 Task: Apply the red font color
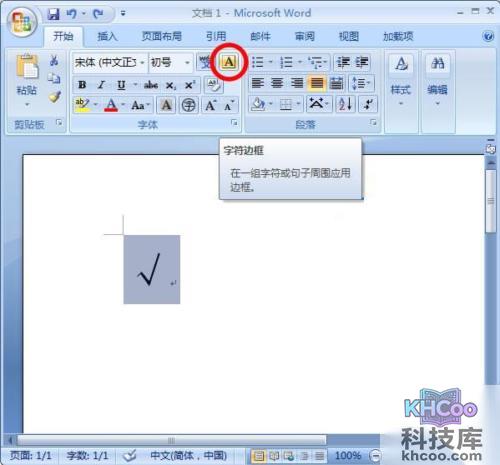[x=111, y=105]
